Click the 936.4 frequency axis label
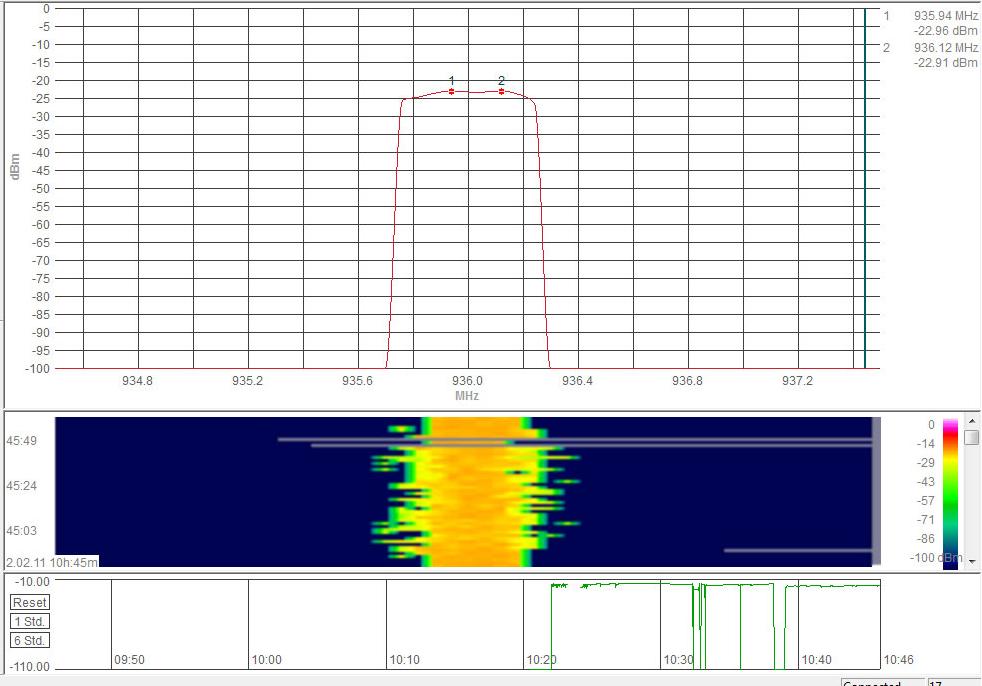The height and width of the screenshot is (686, 982). [577, 381]
